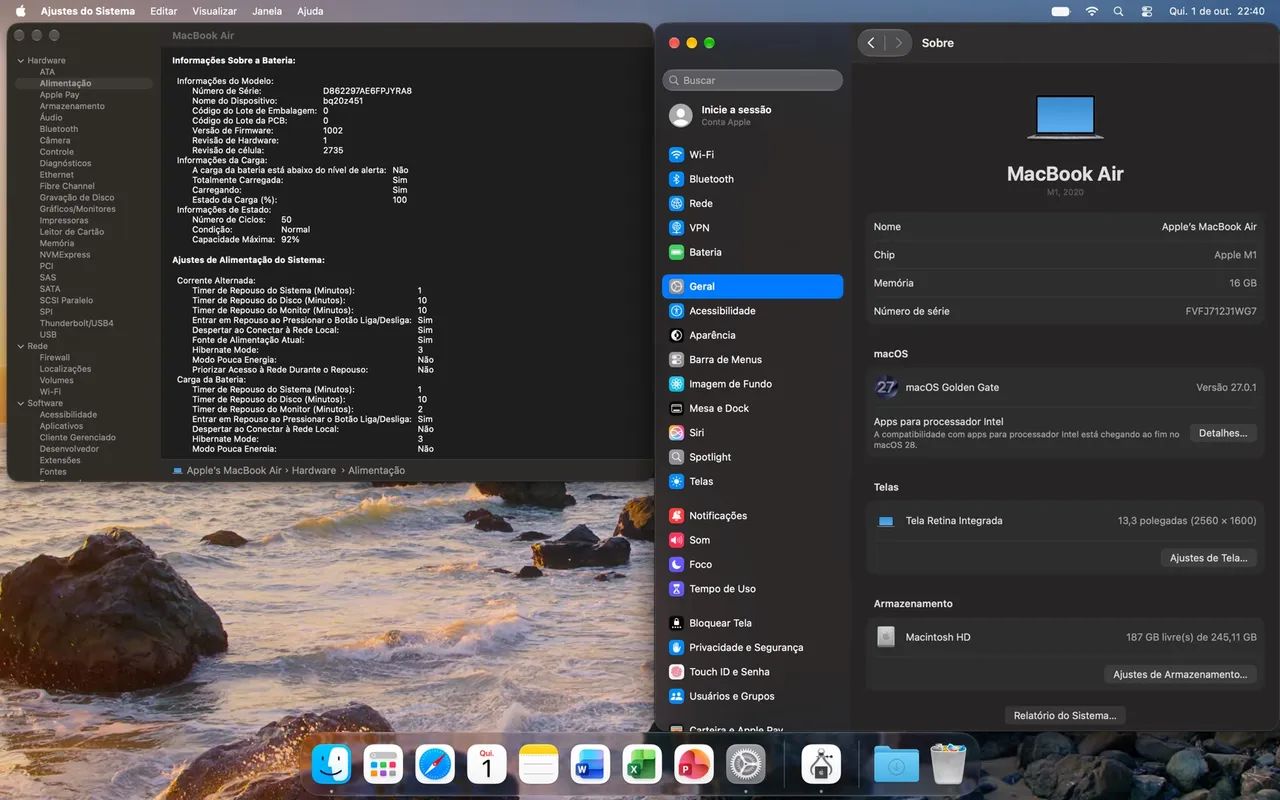Select Armazenamento in the Hardware list
This screenshot has height=800, width=1280.
coord(72,106)
